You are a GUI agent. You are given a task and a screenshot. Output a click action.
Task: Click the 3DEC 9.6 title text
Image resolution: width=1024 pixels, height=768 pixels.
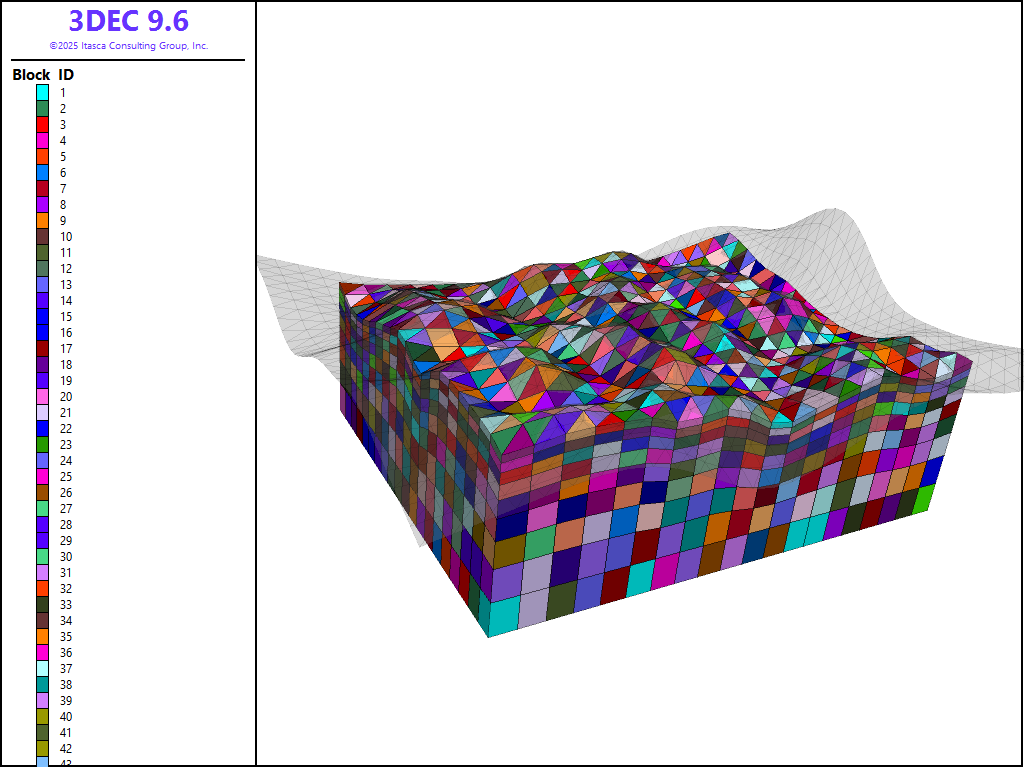pyautogui.click(x=128, y=21)
